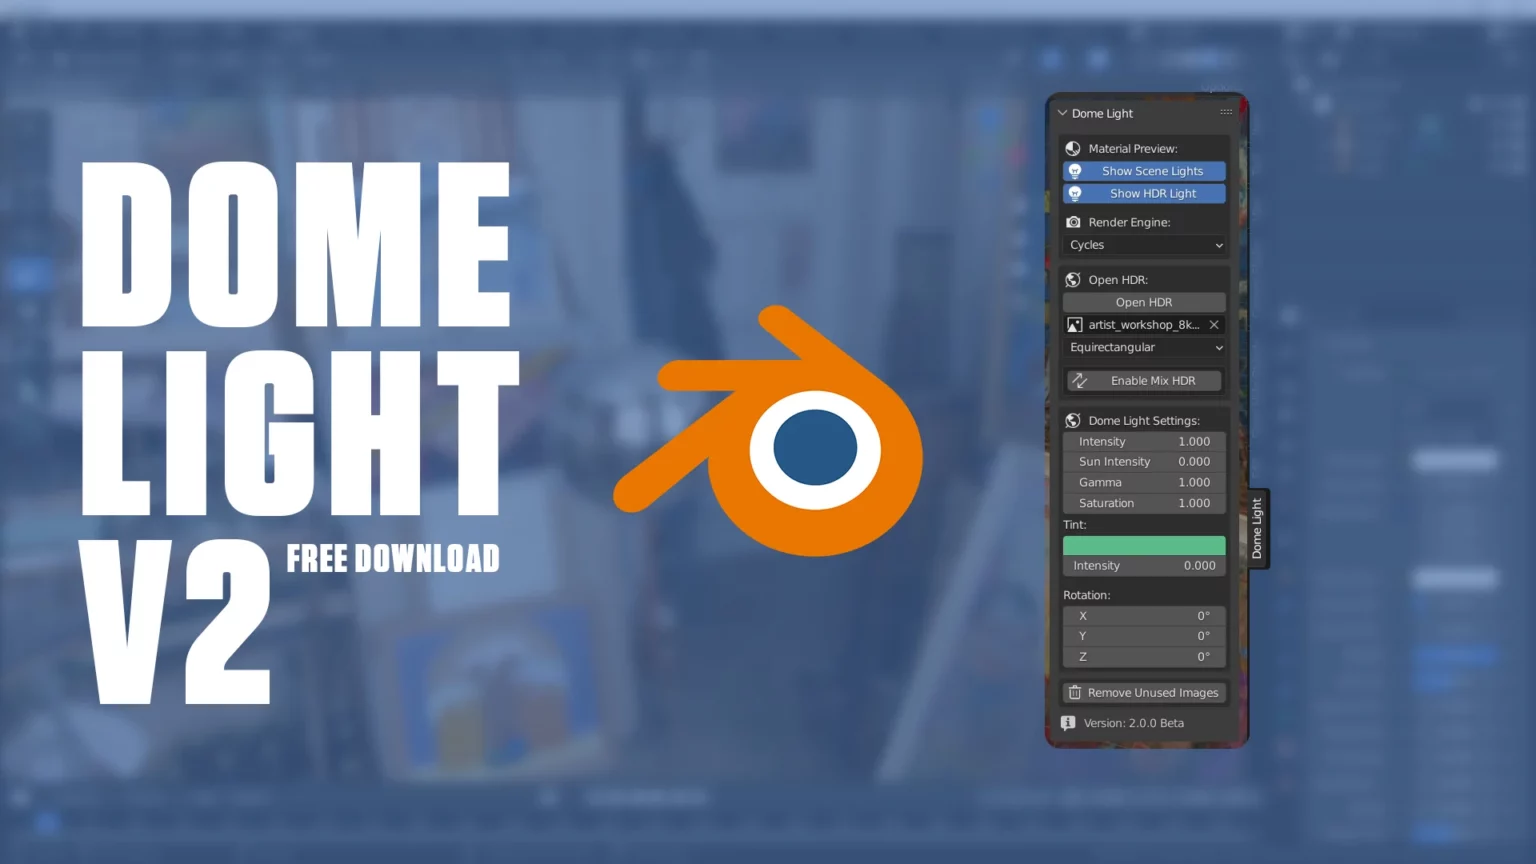Click the trash icon on Remove Unused Images
The height and width of the screenshot is (864, 1536).
click(1075, 693)
